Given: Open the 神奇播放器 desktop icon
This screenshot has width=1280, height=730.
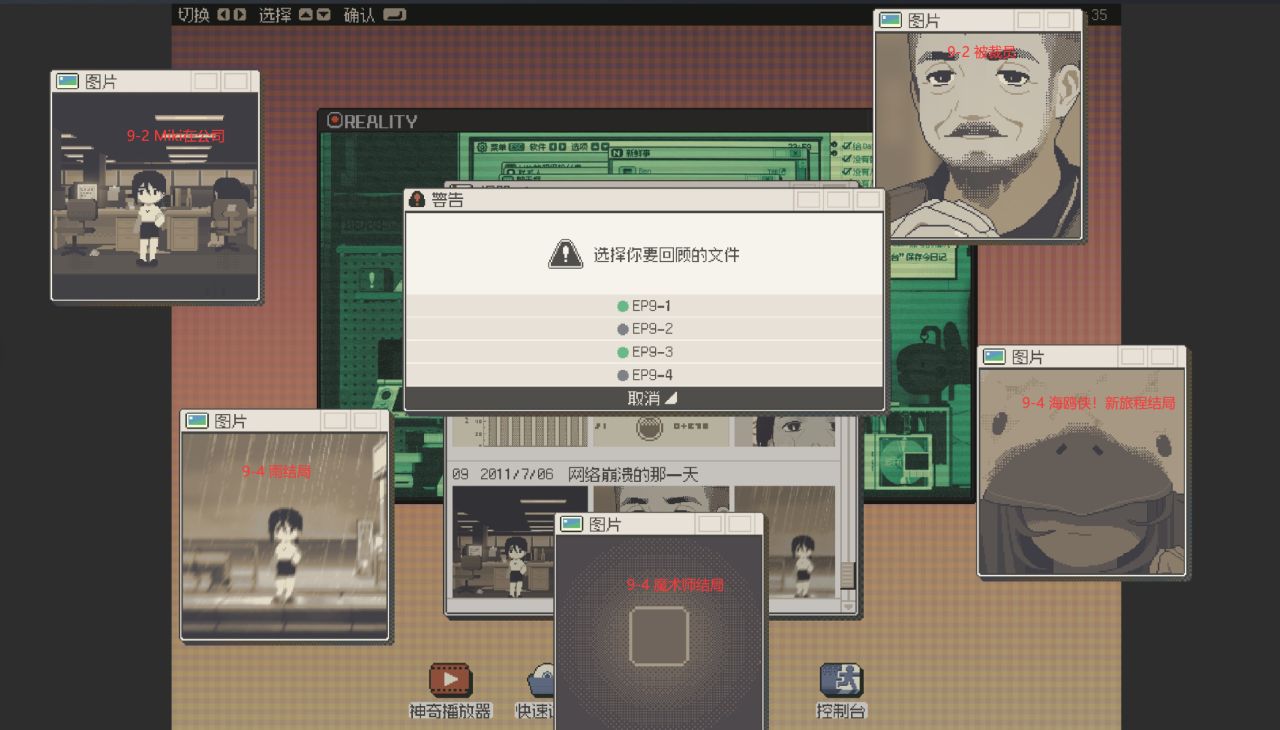Looking at the screenshot, I should pos(450,681).
